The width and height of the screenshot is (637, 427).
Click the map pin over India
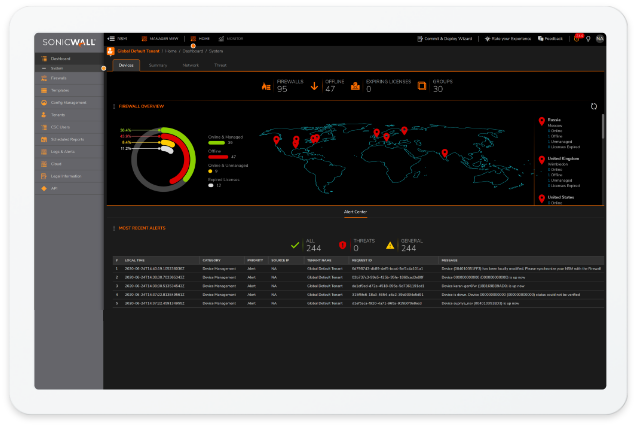click(x=445, y=153)
